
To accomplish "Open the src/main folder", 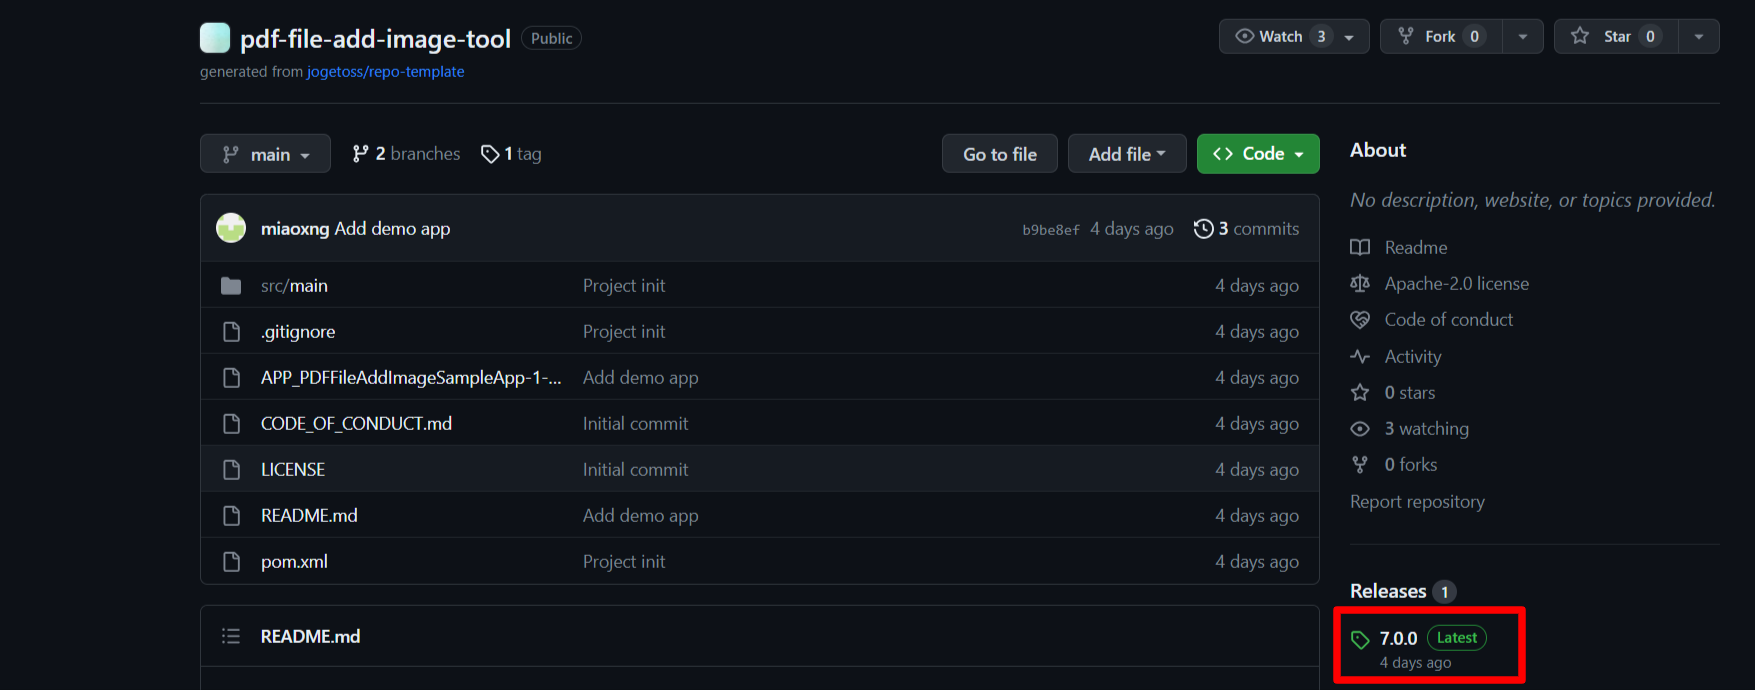I will [294, 286].
